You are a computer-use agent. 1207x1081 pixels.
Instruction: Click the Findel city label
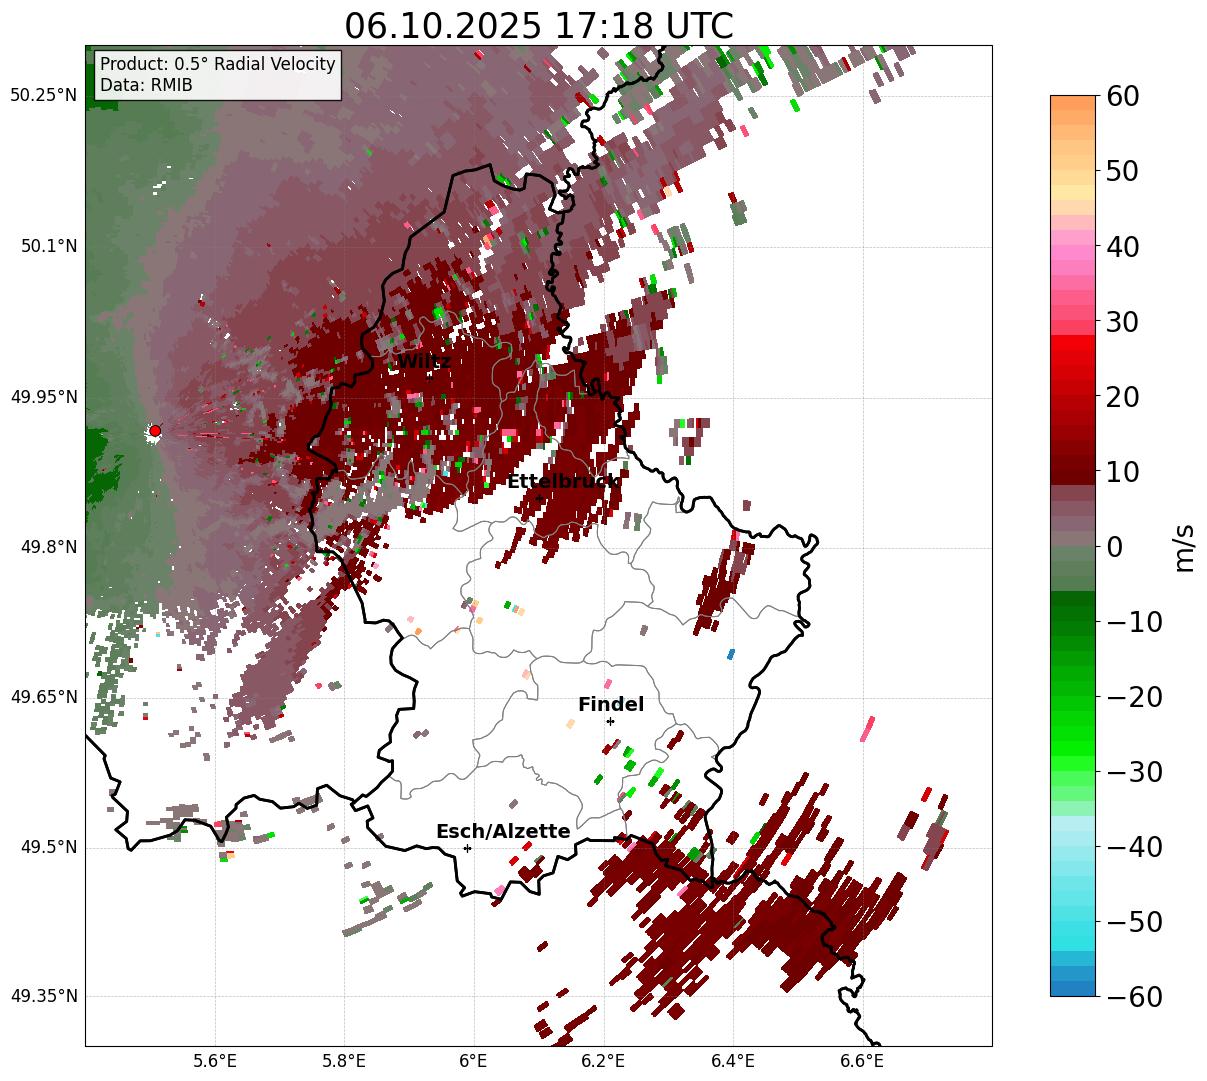(x=611, y=704)
